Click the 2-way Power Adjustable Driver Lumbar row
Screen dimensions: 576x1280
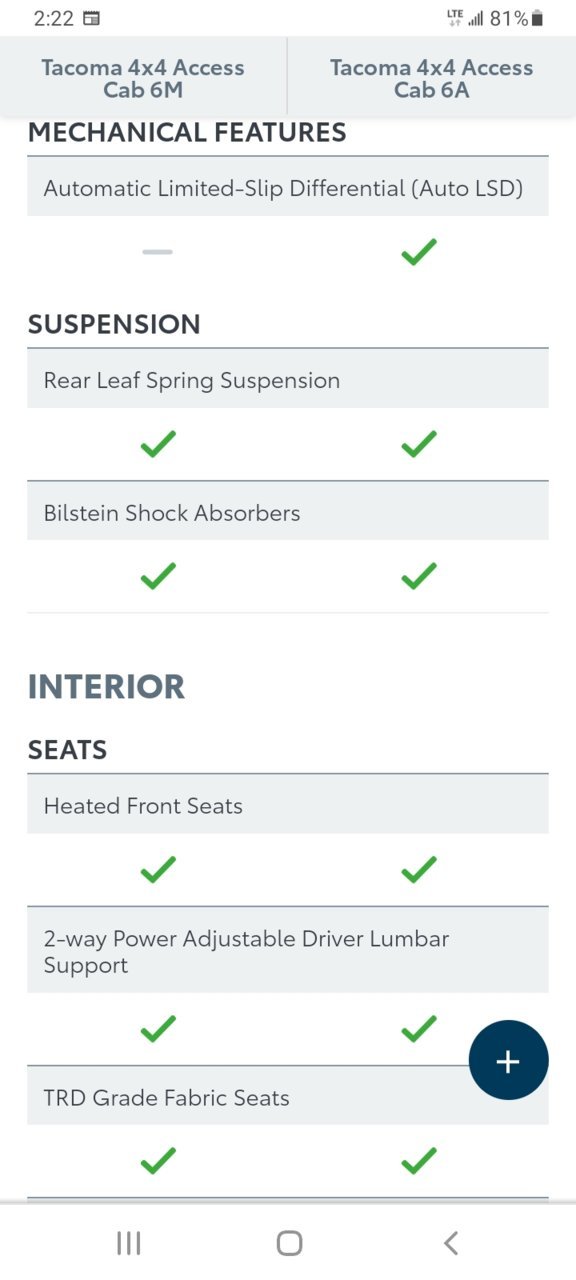288,951
